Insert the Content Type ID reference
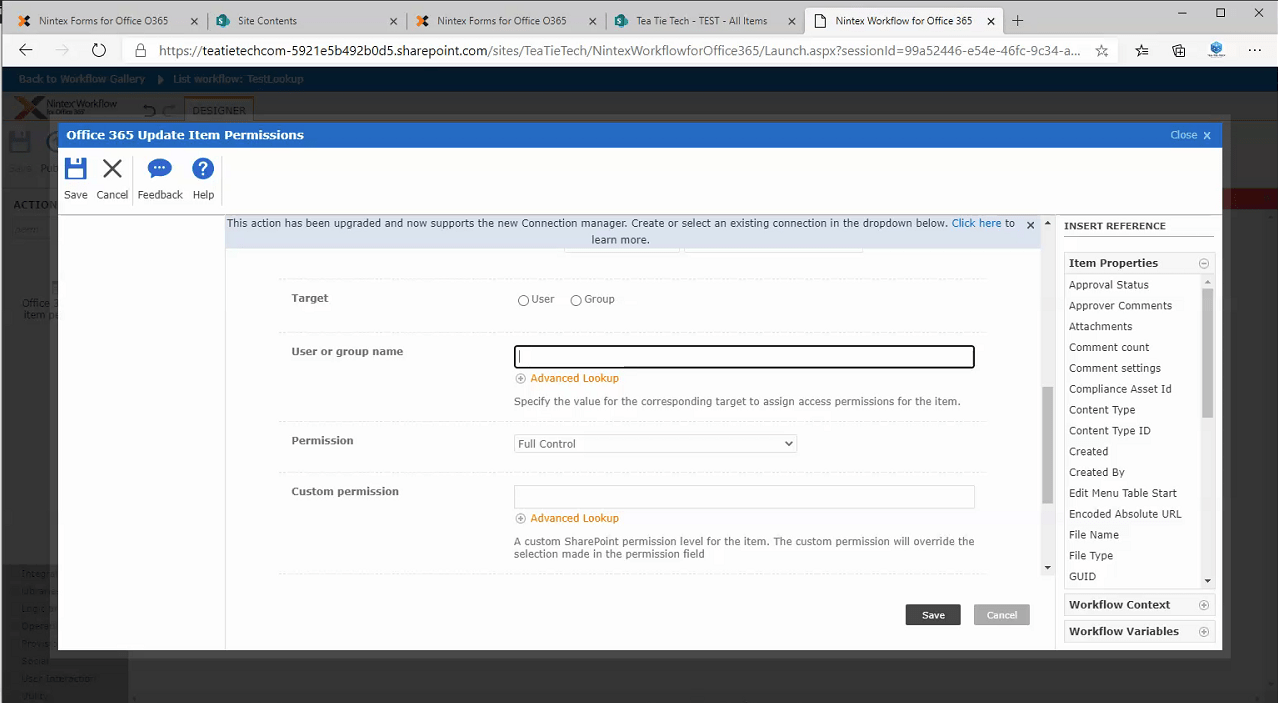Image resolution: width=1278 pixels, height=703 pixels. (1109, 431)
